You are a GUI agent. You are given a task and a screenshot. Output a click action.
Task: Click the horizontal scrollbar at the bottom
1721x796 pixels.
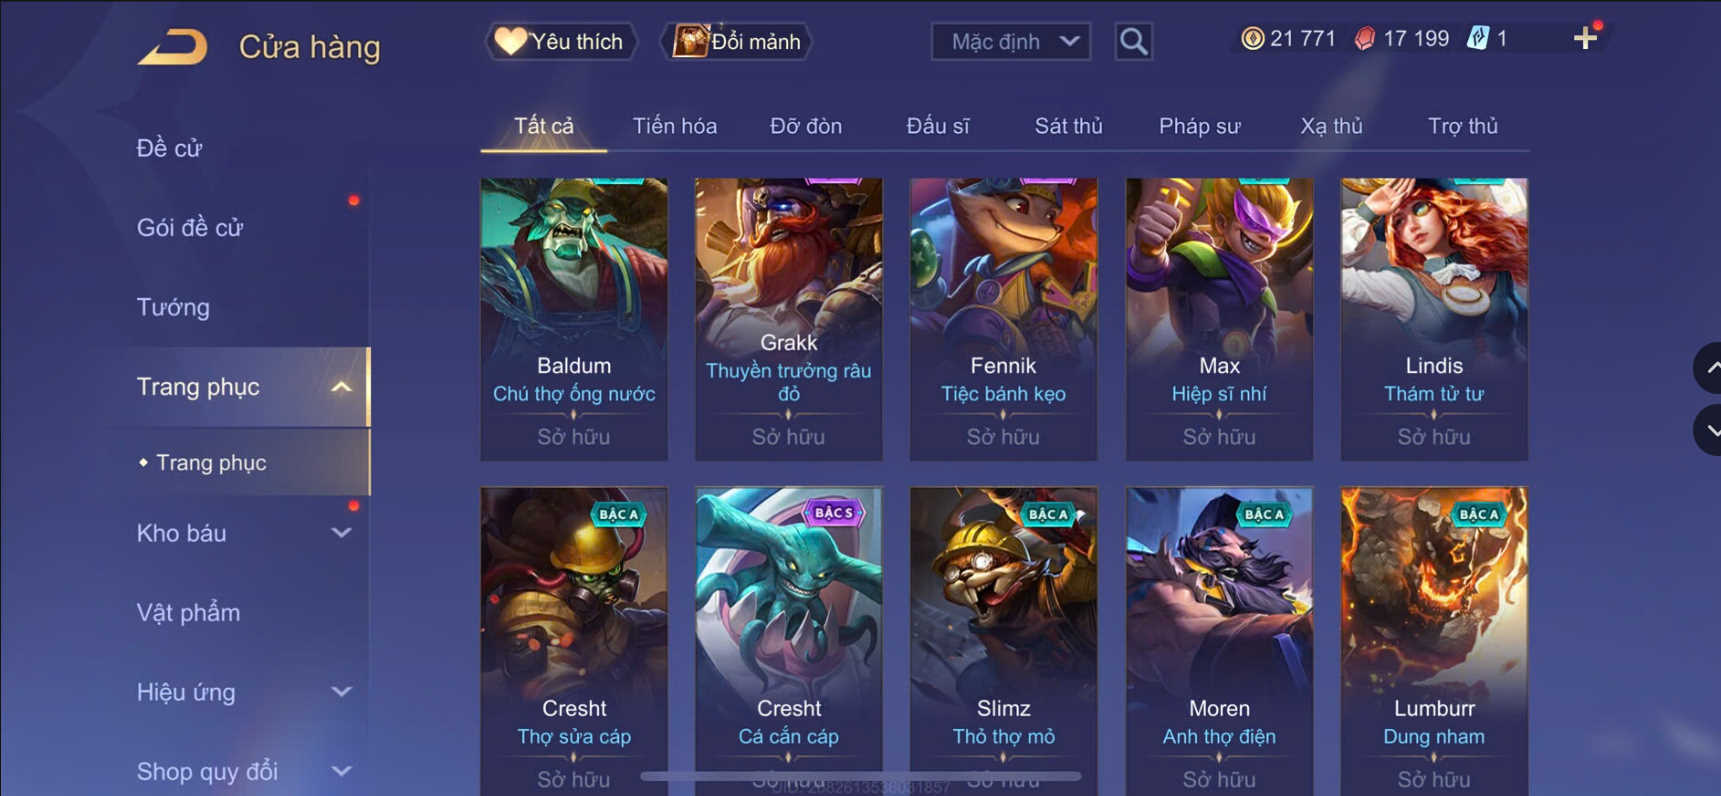click(860, 776)
